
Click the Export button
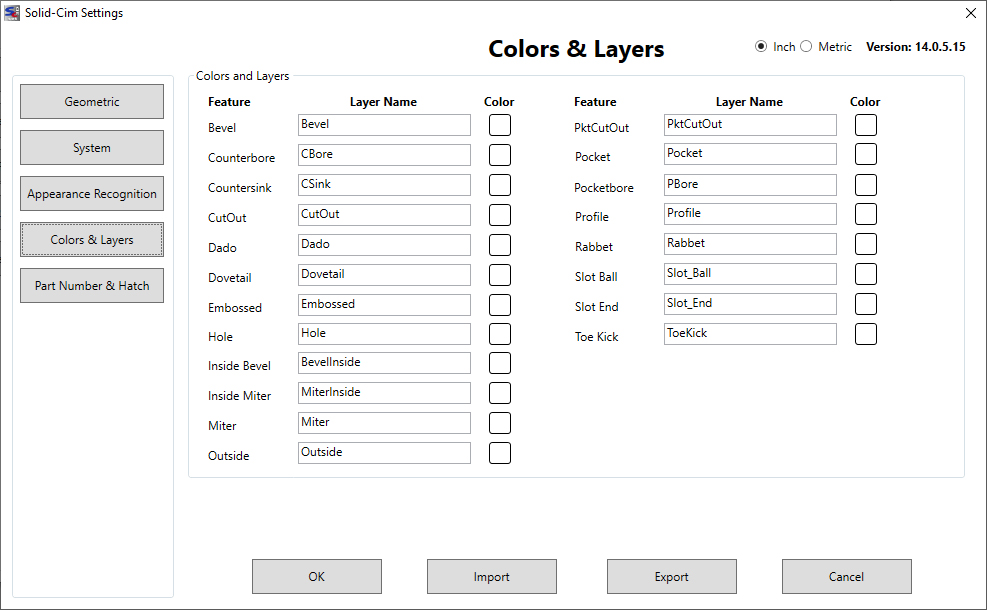tap(672, 577)
